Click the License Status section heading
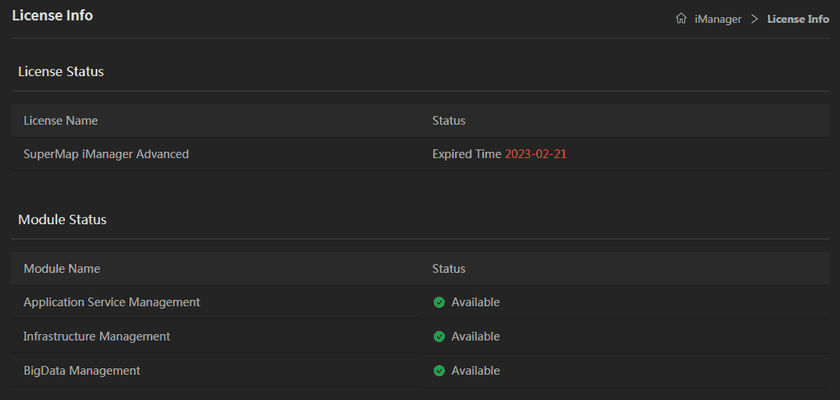 pyautogui.click(x=61, y=71)
